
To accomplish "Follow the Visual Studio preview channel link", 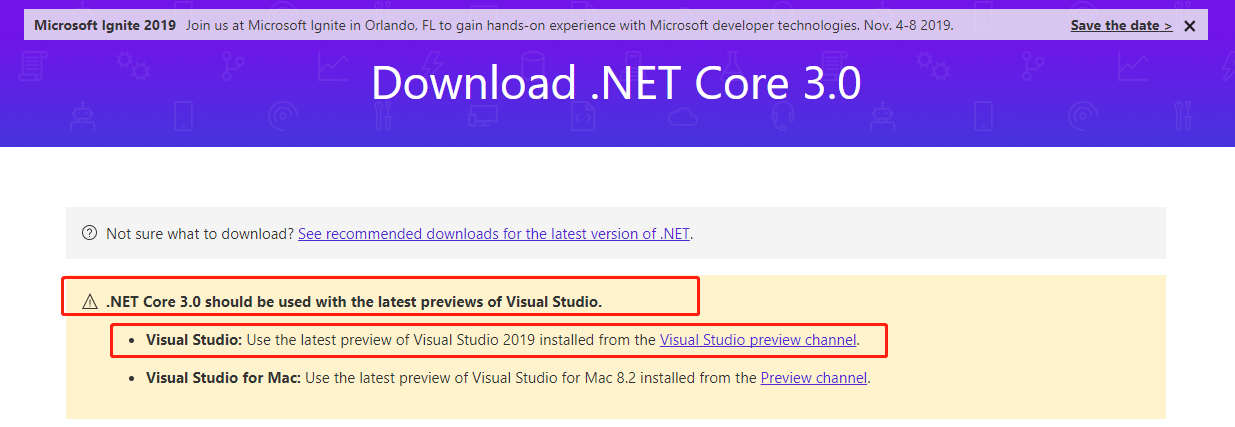I will [x=758, y=340].
